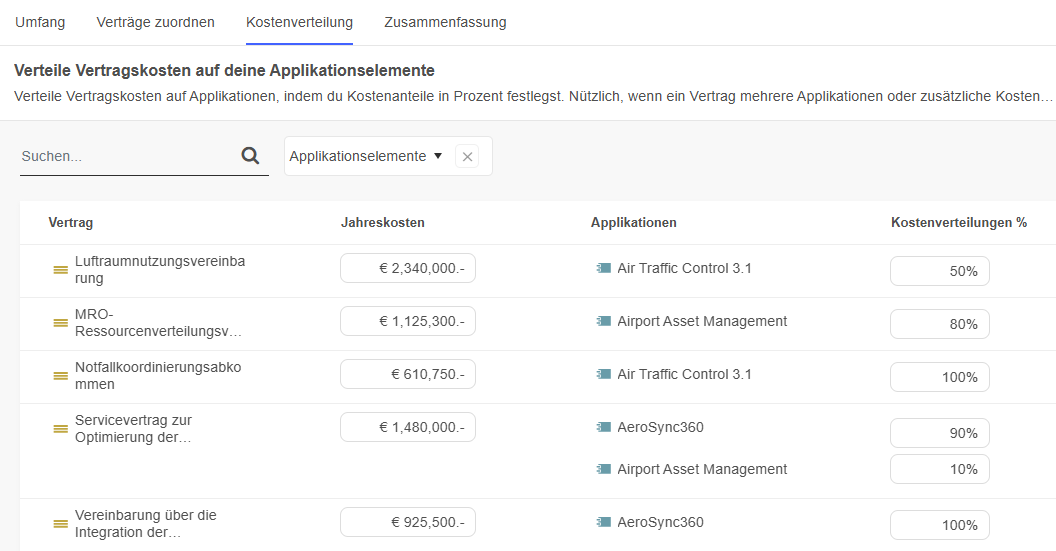Image resolution: width=1056 pixels, height=551 pixels.
Task: Select the Kostenverteilung tab
Action: pyautogui.click(x=299, y=22)
